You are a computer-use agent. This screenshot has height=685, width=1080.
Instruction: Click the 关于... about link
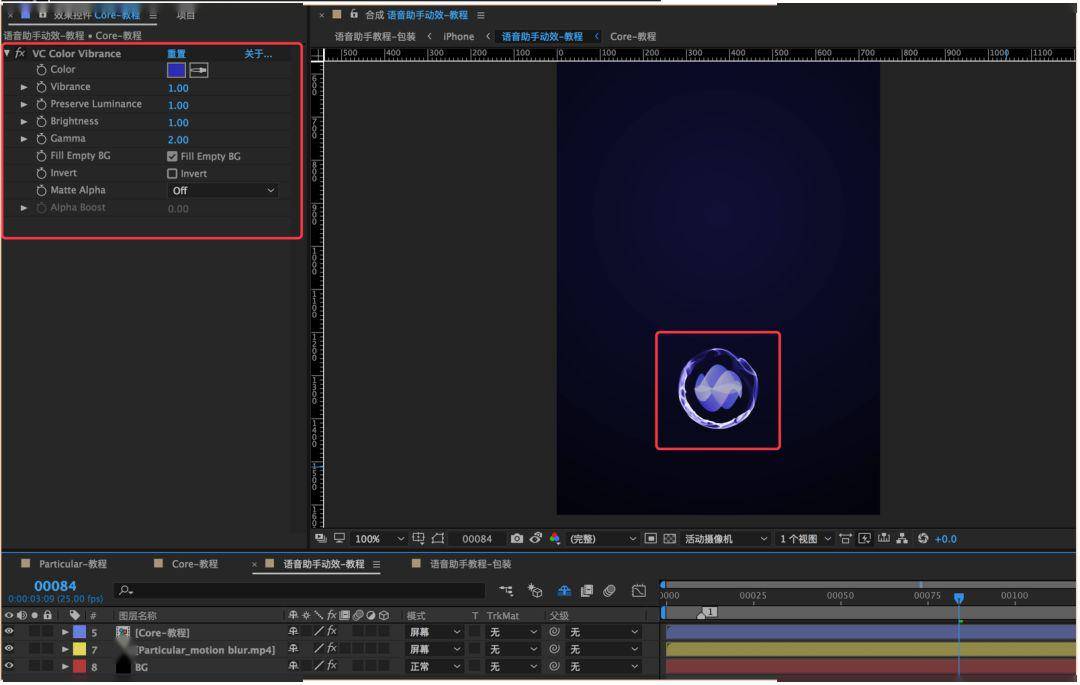pos(258,54)
